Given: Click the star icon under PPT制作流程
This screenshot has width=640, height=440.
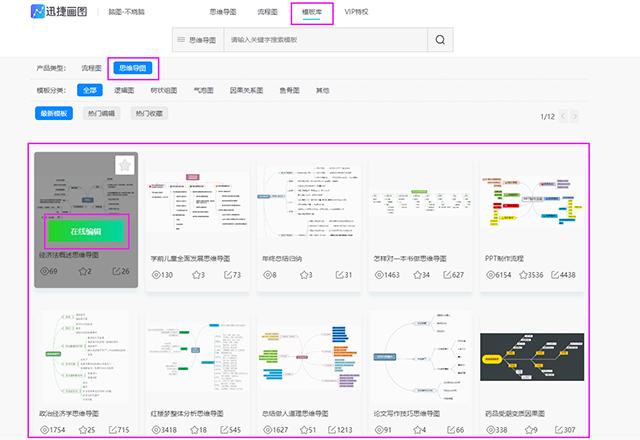Looking at the screenshot, I should (x=523, y=275).
